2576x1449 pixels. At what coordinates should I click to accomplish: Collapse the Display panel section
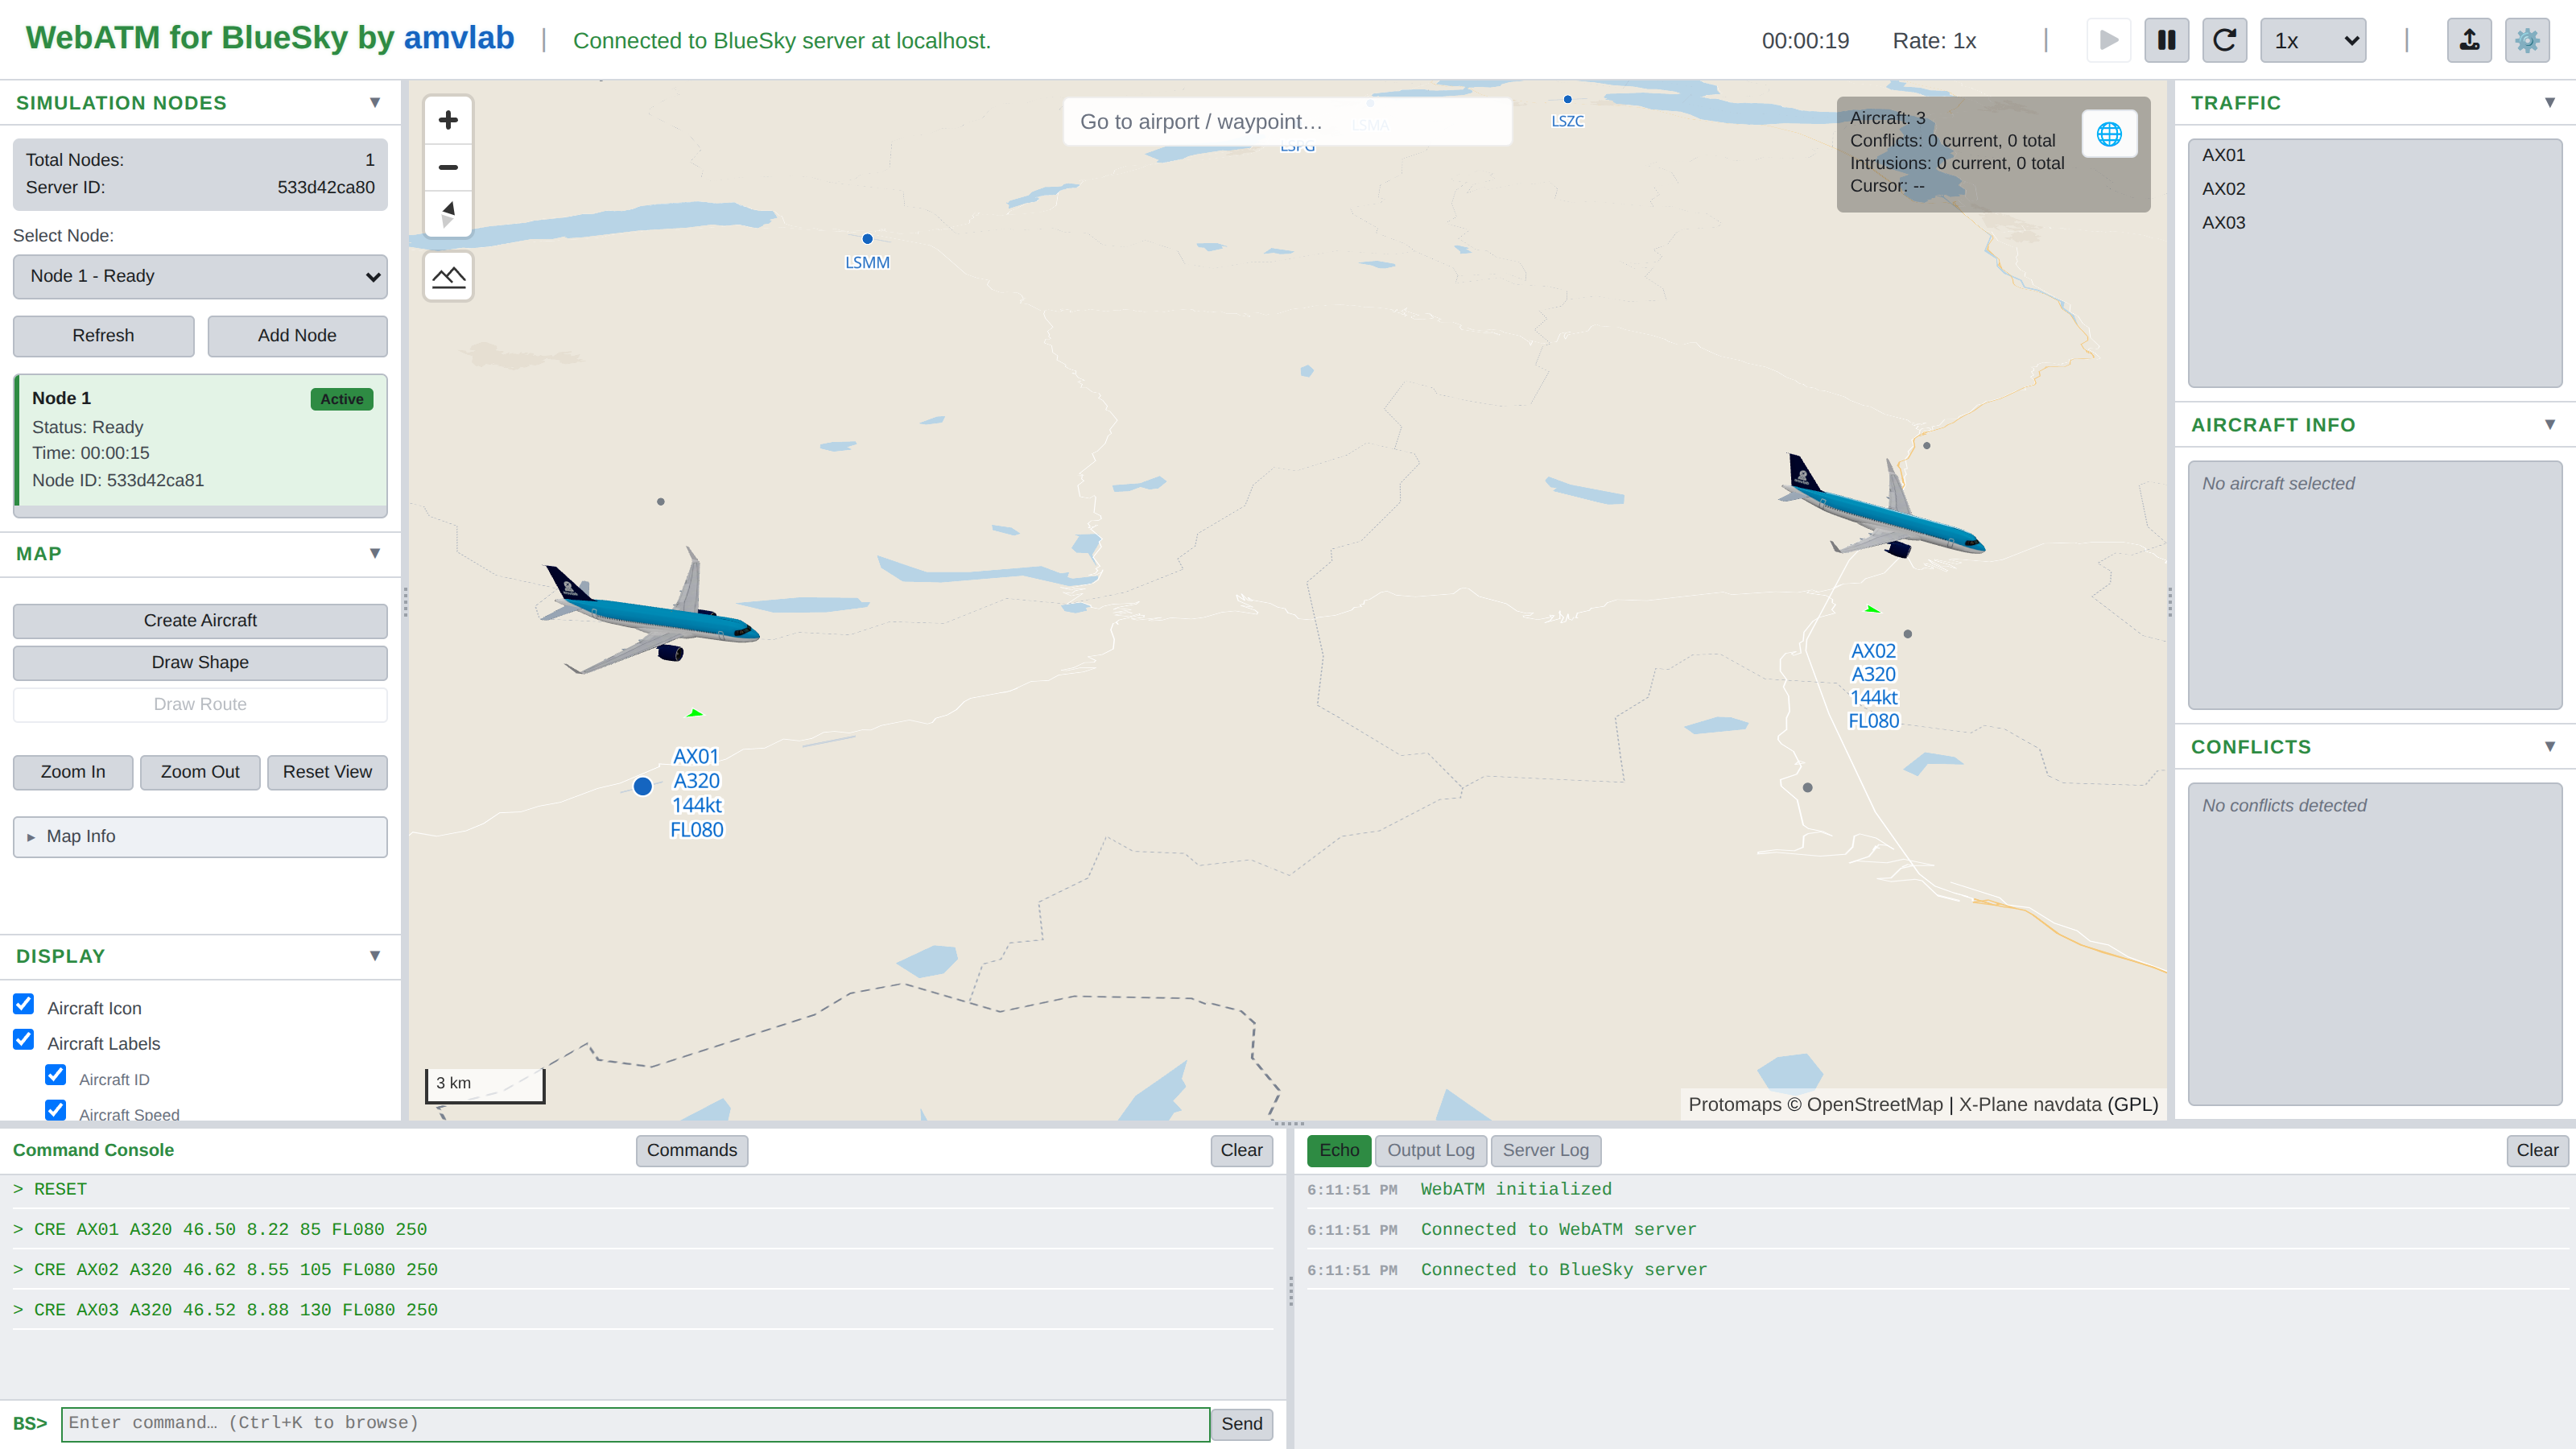coord(375,956)
